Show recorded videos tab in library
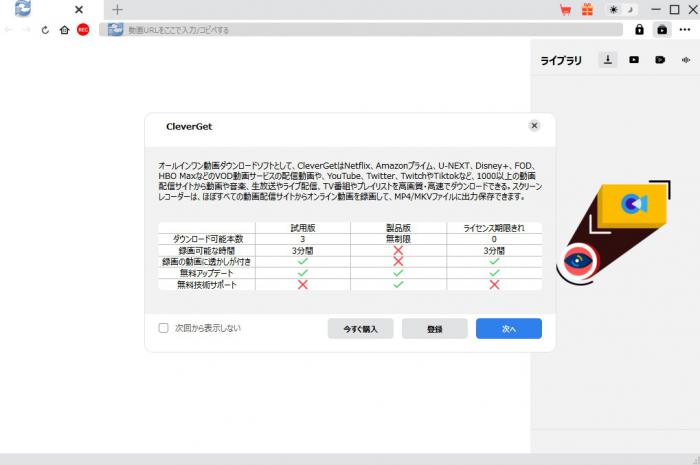 pyautogui.click(x=660, y=59)
